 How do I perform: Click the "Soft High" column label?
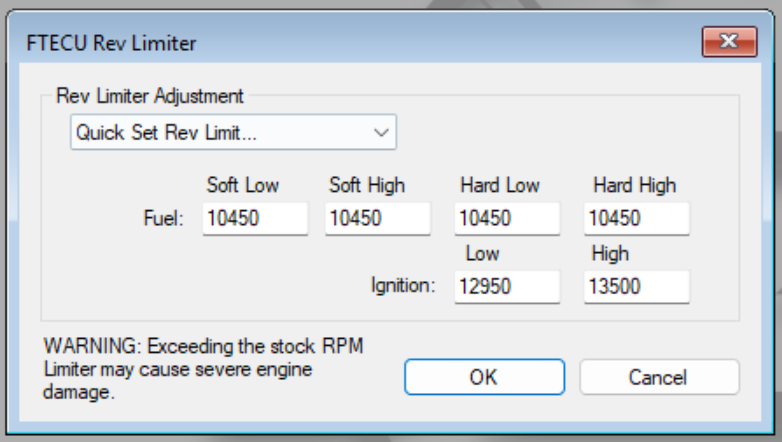[x=367, y=185]
